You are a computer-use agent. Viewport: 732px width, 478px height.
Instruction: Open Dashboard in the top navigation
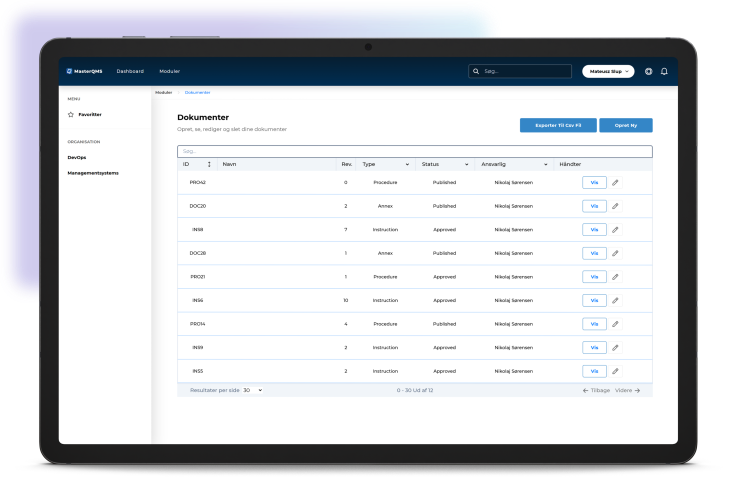pos(130,71)
